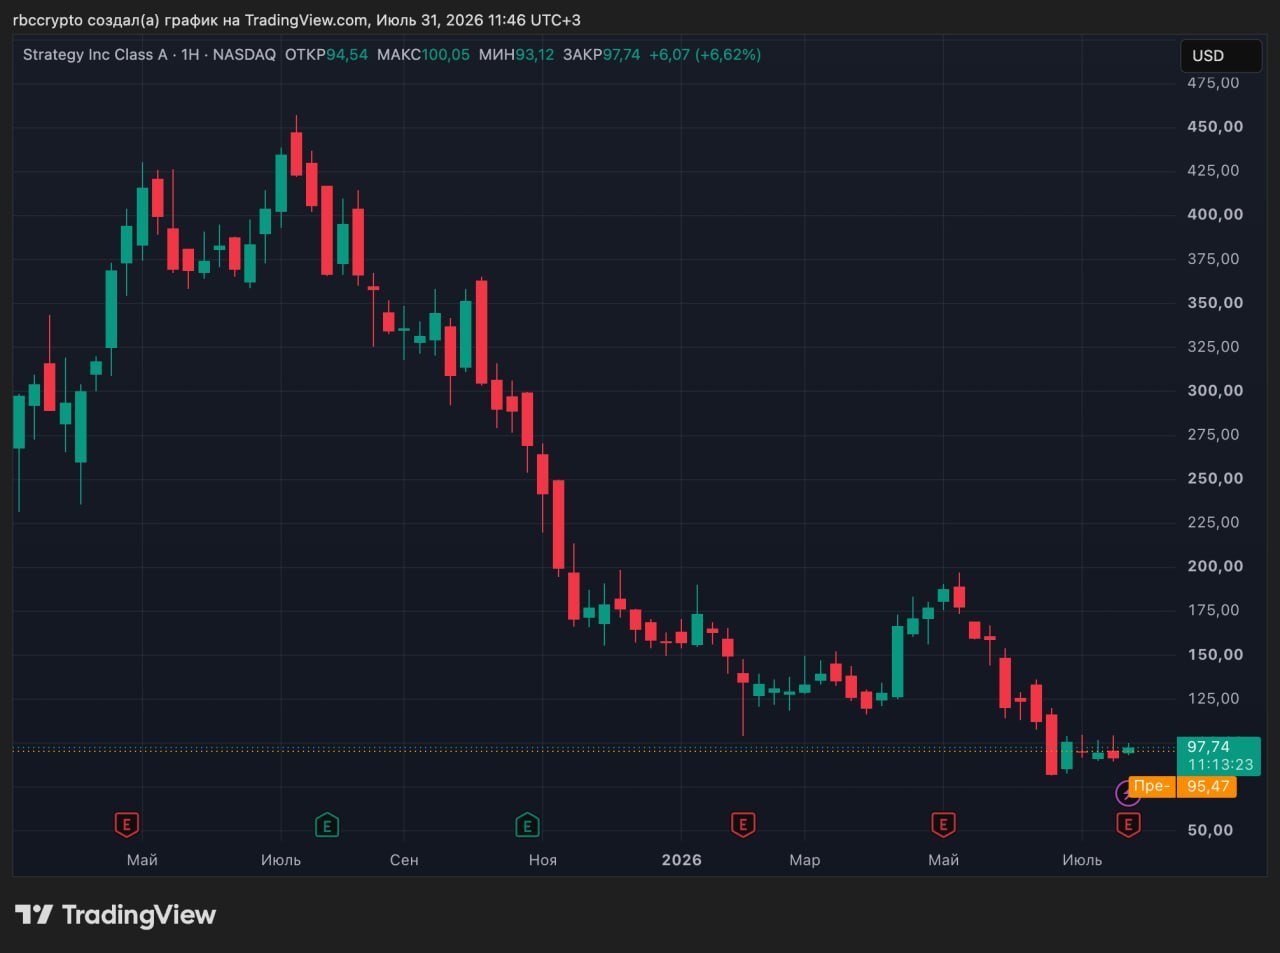This screenshot has width=1280, height=953.
Task: Click the ЗАКР 97,74 close value in legend
Action: [601, 55]
